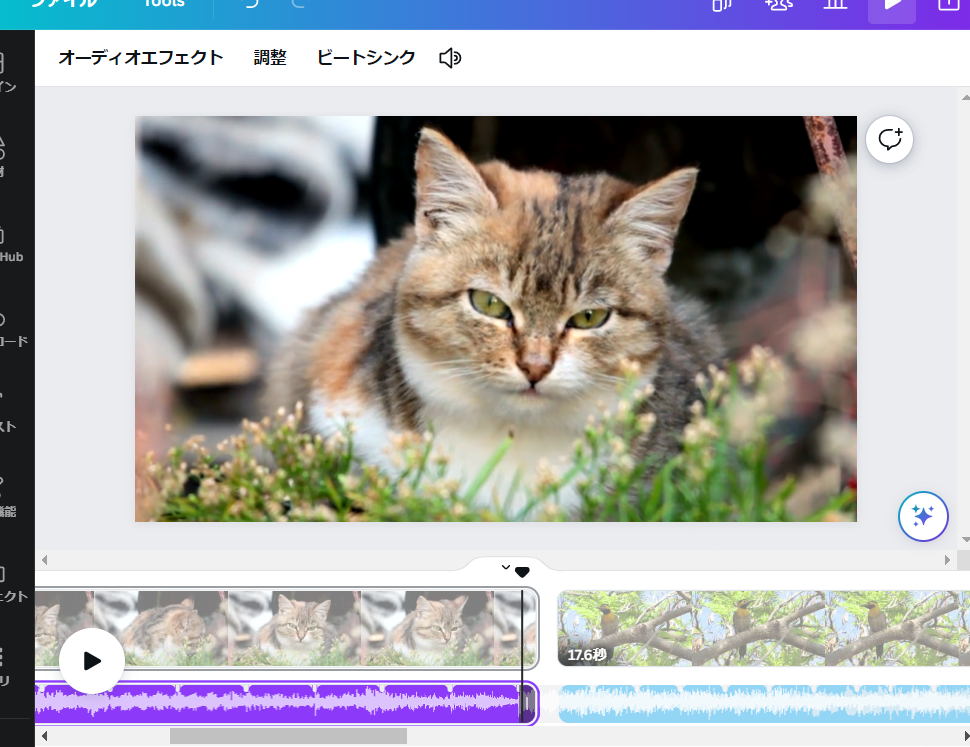Open the ビートシンク beat sync option

tap(366, 58)
